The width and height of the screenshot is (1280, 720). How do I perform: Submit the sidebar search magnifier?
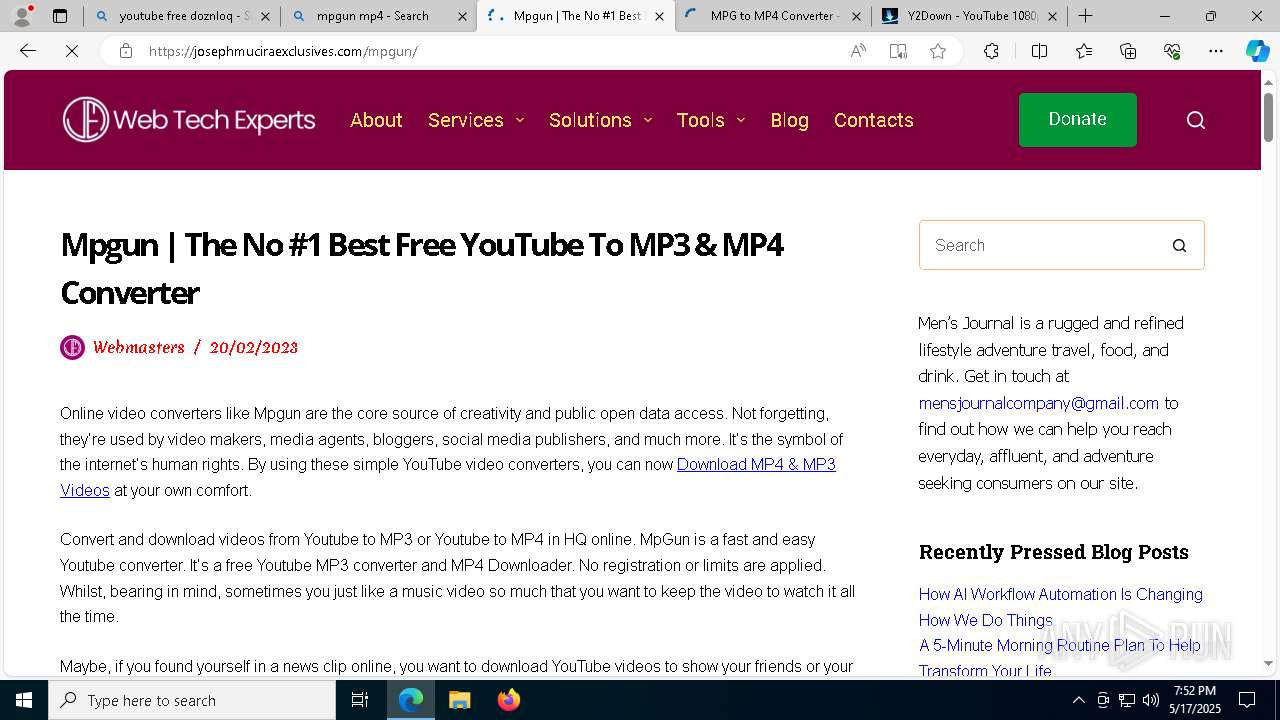coord(1180,245)
